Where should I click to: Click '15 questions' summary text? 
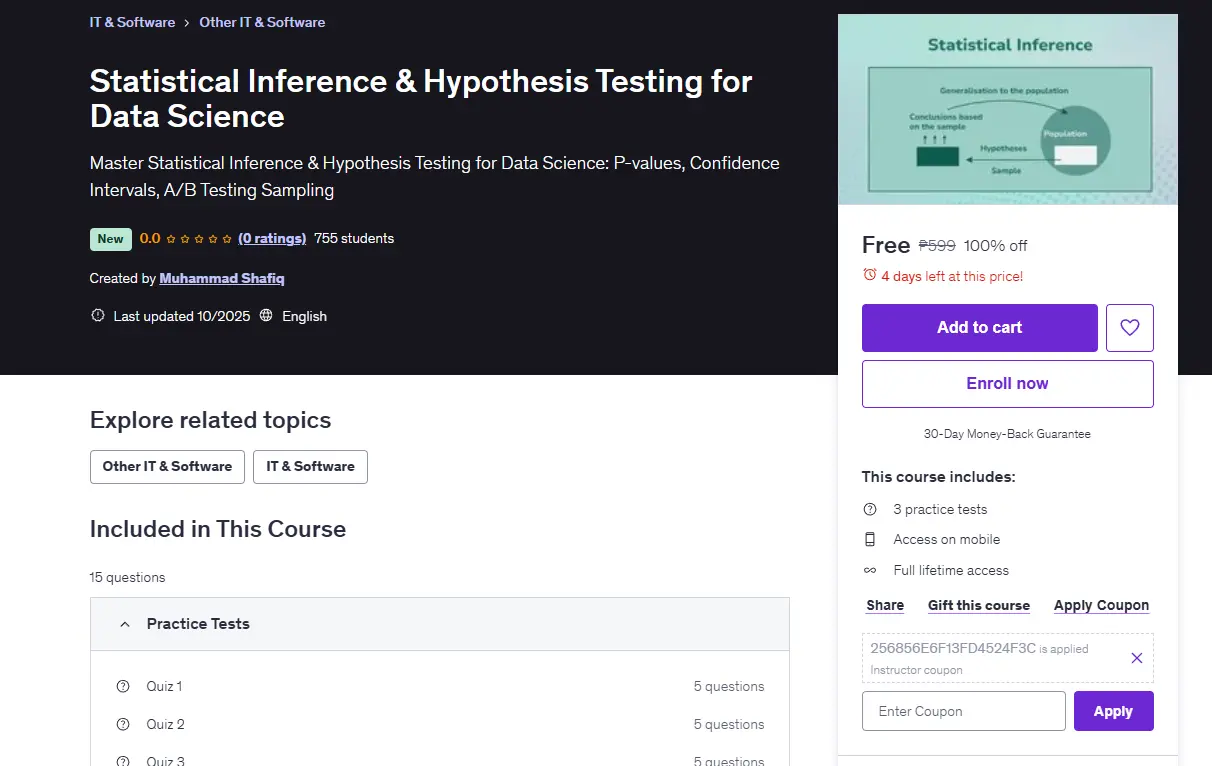[128, 577]
